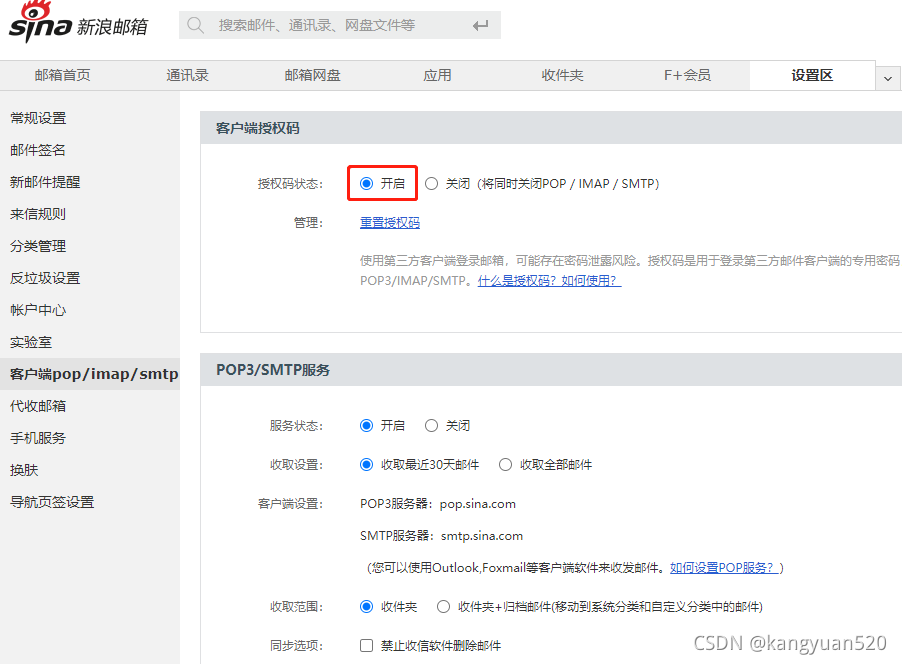This screenshot has width=902, height=664.
Task: Open 换肤 in the sidebar
Action: pos(24,470)
